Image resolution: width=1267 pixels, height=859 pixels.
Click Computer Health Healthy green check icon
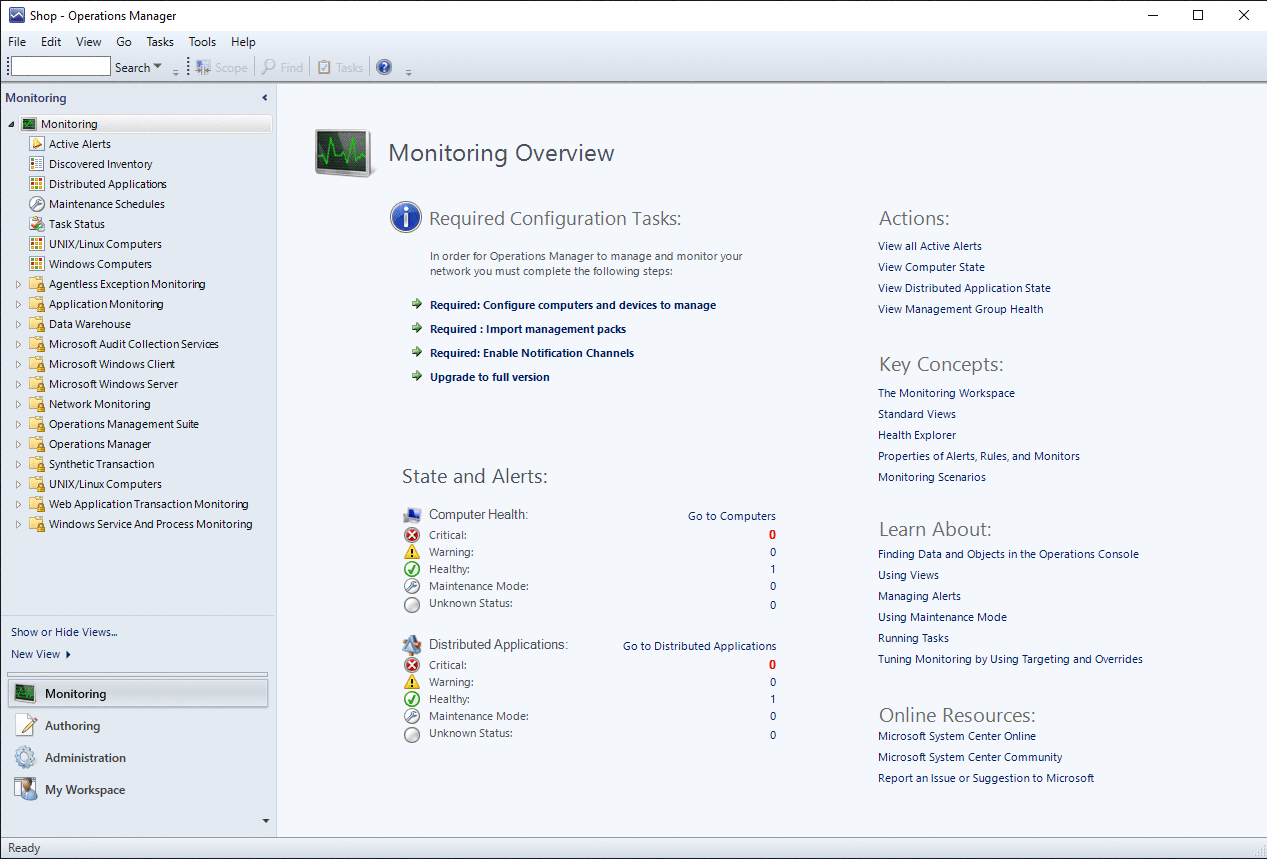pyautogui.click(x=412, y=569)
